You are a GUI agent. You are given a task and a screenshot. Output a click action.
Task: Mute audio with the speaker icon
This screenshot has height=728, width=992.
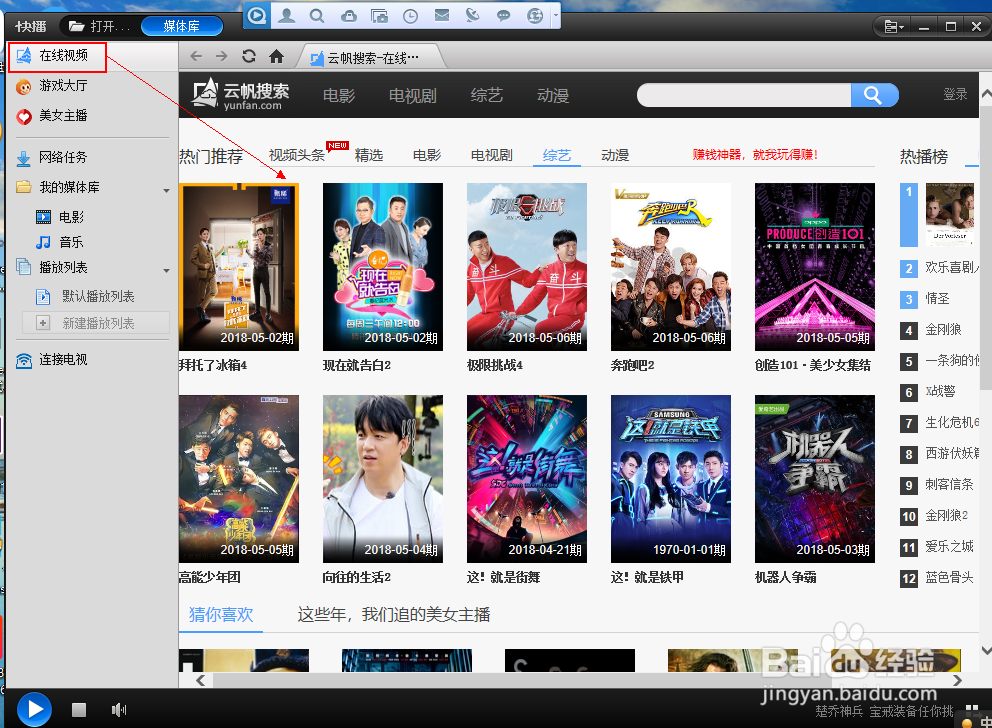pos(118,710)
